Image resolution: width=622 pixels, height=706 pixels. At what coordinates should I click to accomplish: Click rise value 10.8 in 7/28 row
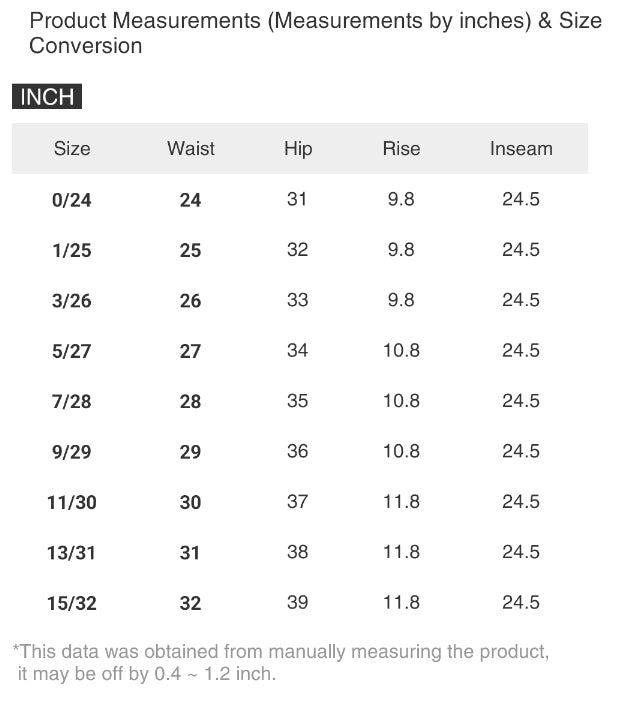point(401,401)
